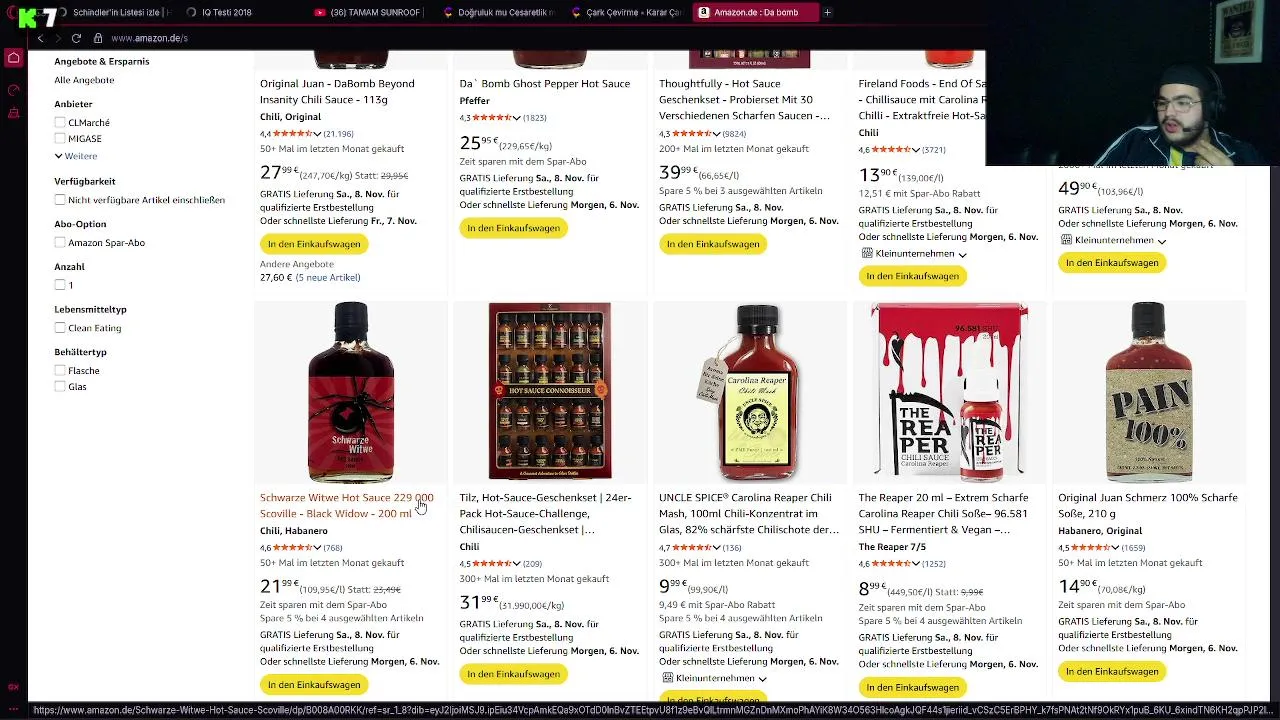Open the 5 neue Artikel link
1280x720 pixels.
pyautogui.click(x=328, y=278)
